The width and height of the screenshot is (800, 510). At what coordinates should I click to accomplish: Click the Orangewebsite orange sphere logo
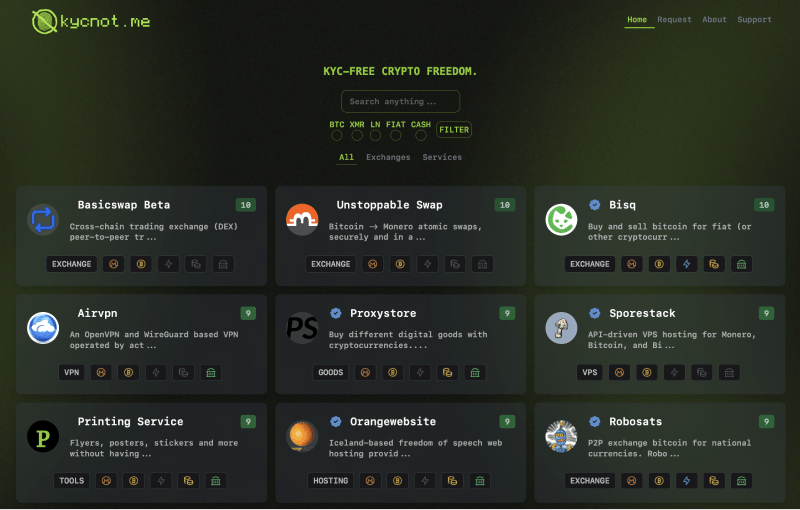coord(302,437)
